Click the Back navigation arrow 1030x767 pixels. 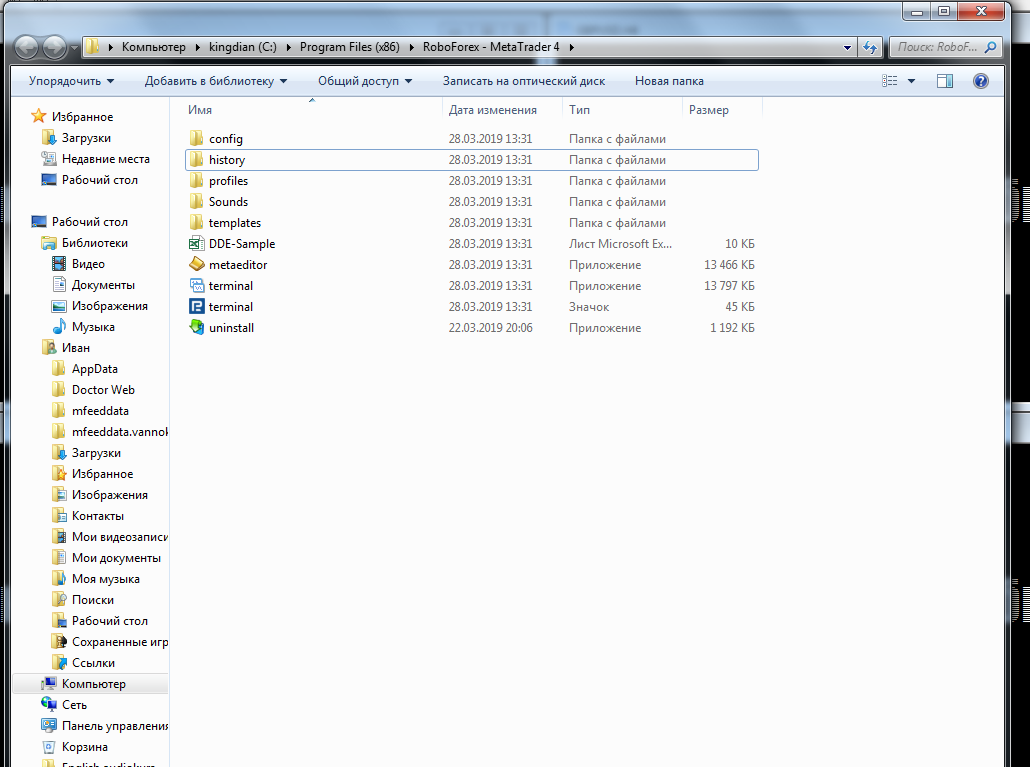click(27, 47)
